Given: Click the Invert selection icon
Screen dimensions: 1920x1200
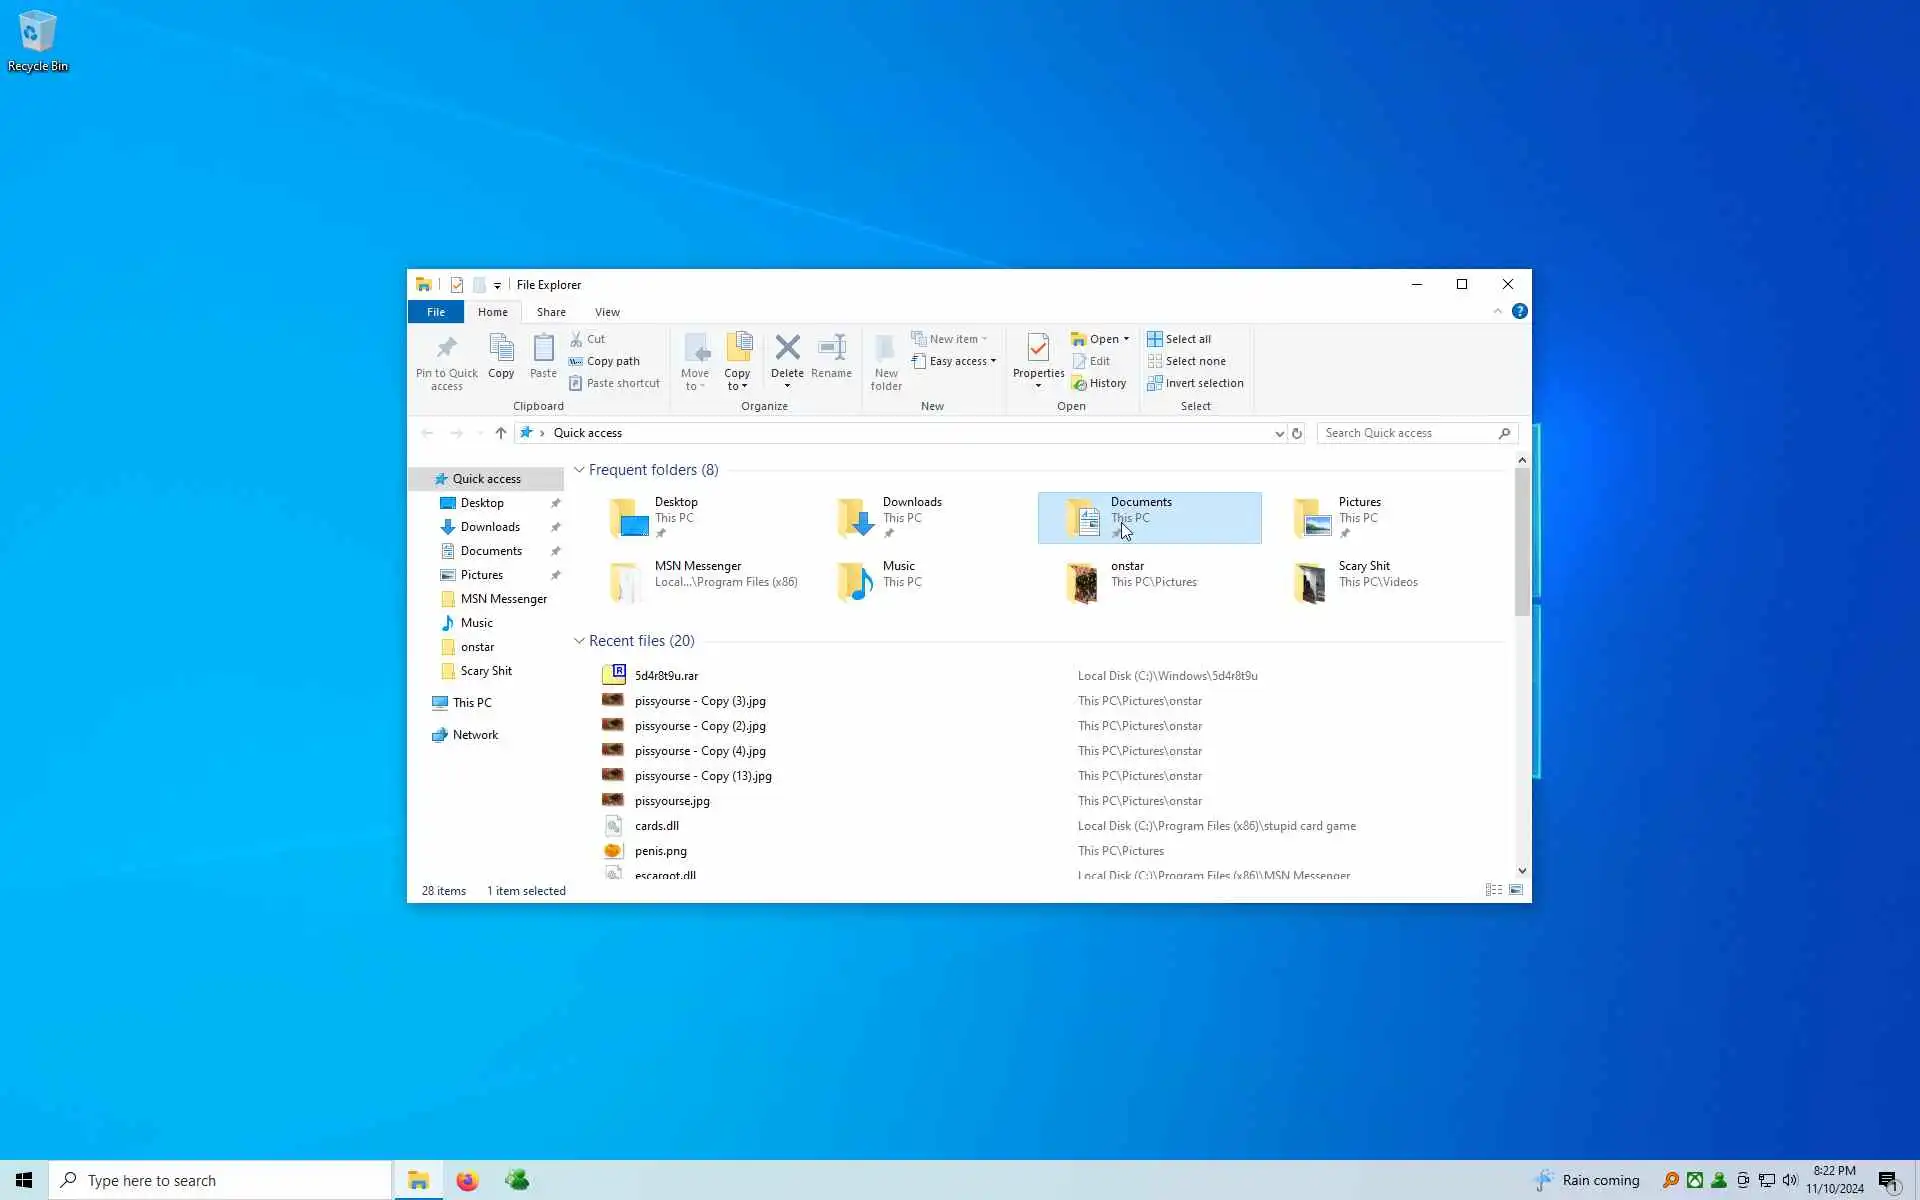Looking at the screenshot, I should (x=1155, y=383).
